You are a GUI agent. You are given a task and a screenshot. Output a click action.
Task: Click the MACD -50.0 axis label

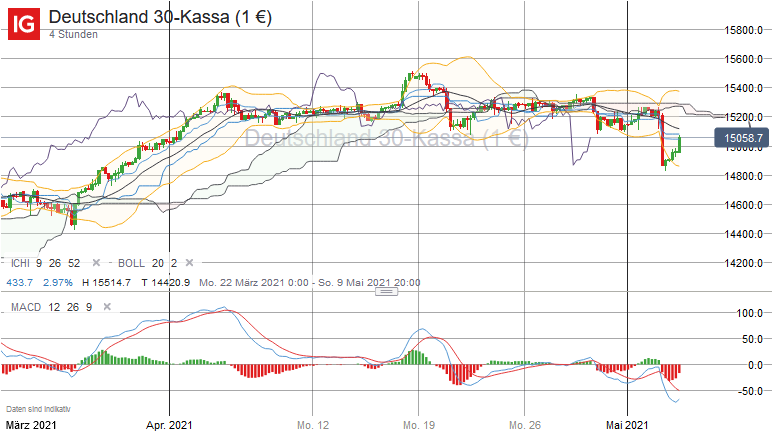[x=750, y=391]
